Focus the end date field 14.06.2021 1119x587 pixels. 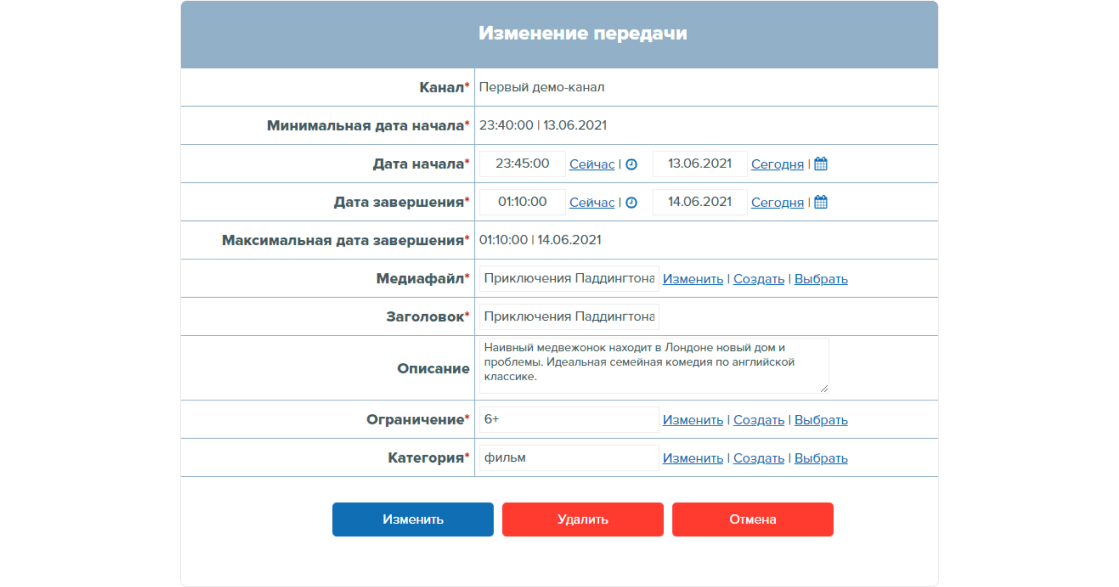point(699,202)
